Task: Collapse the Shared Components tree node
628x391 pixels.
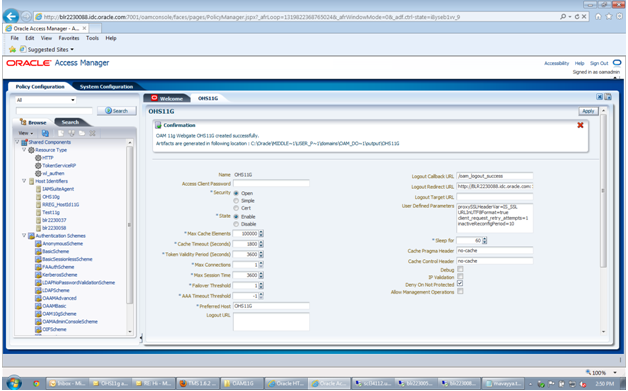Action: pyautogui.click(x=17, y=142)
